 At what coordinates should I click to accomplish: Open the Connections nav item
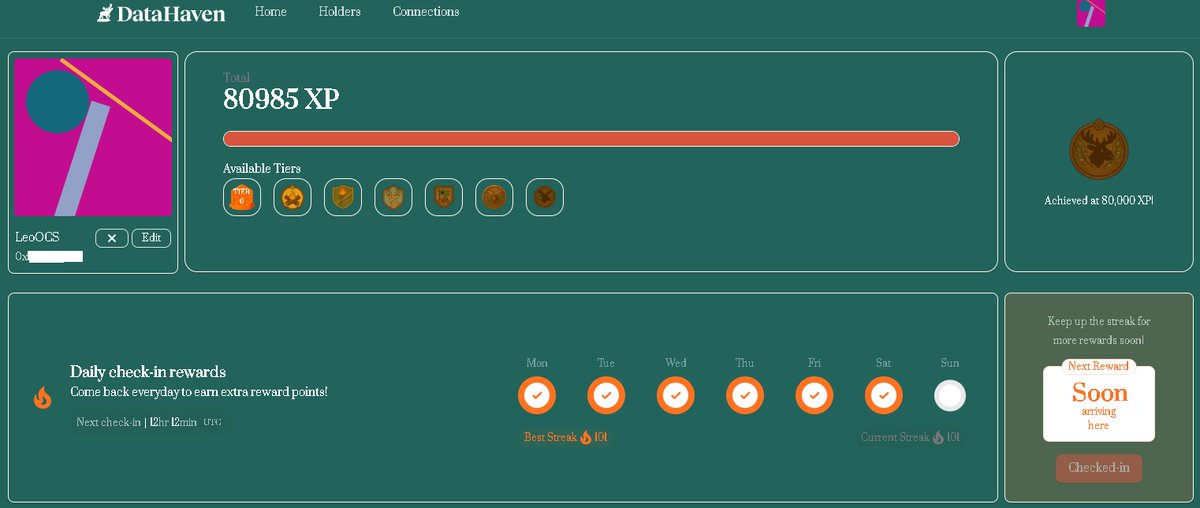[x=426, y=12]
